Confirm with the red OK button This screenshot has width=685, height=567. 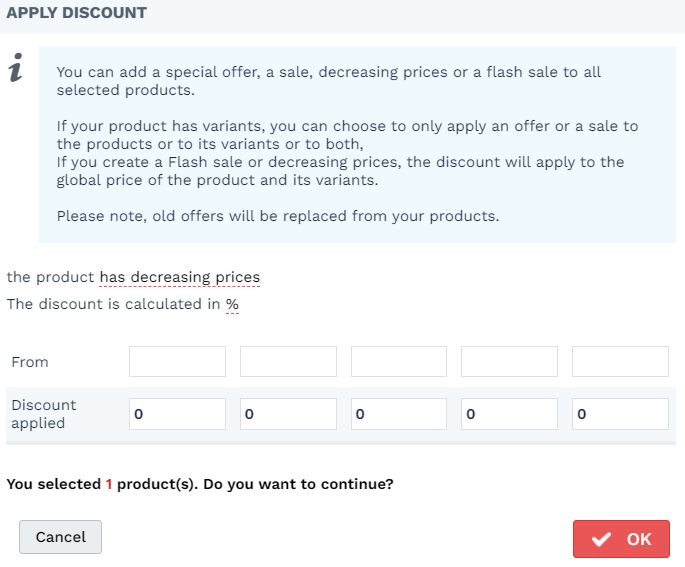pos(621,539)
